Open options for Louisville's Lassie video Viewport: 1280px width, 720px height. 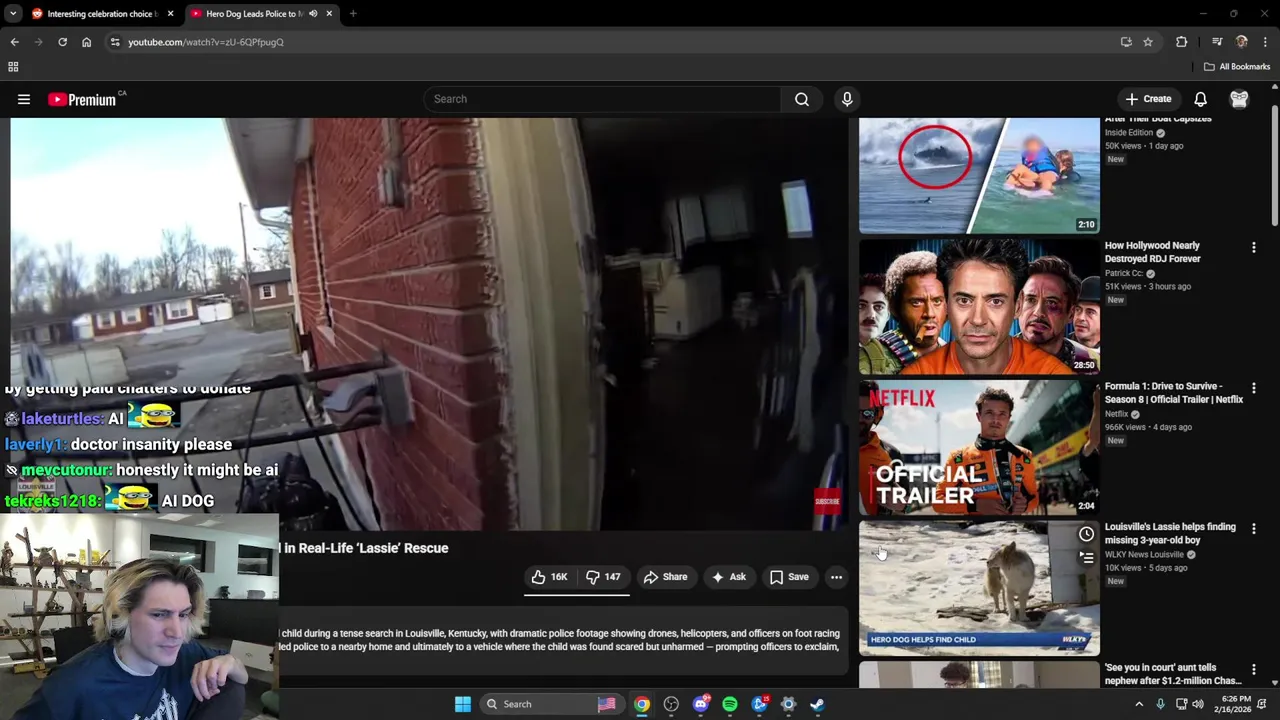pos(1253,529)
